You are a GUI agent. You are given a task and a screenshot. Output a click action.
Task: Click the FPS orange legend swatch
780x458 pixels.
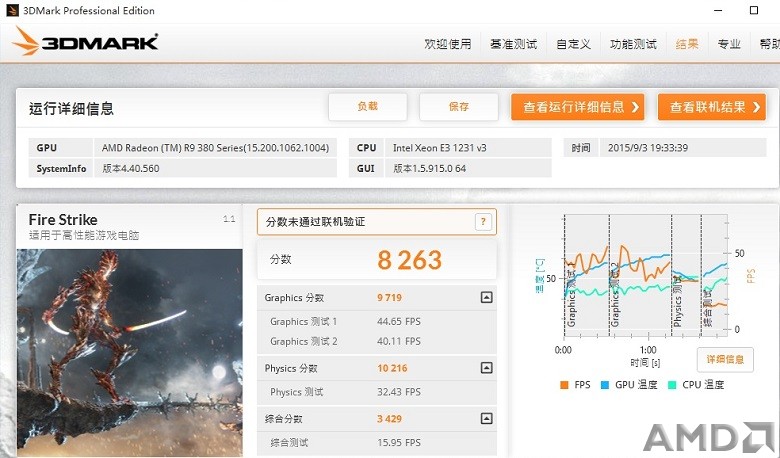[x=564, y=385]
